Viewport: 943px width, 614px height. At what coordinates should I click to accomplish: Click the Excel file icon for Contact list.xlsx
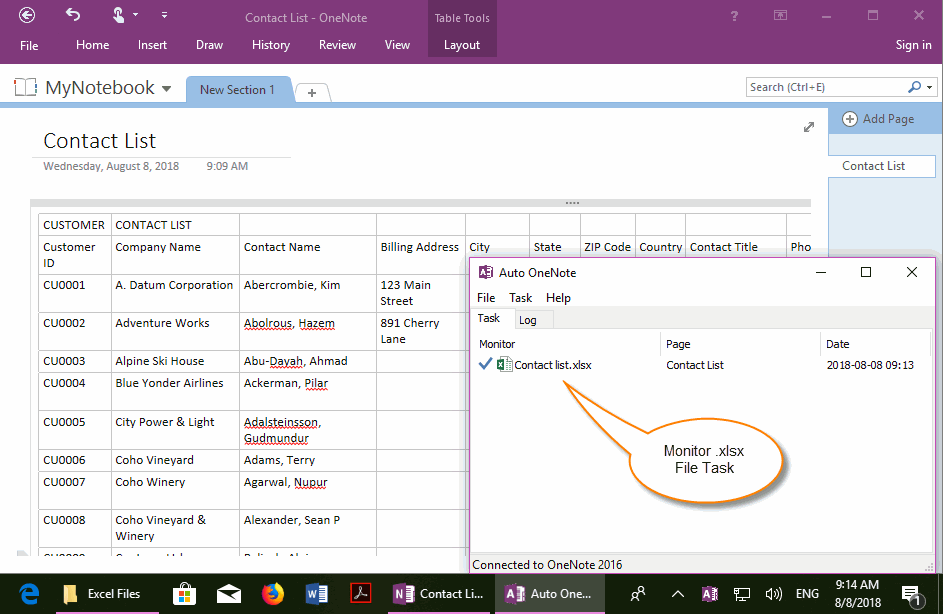(505, 364)
